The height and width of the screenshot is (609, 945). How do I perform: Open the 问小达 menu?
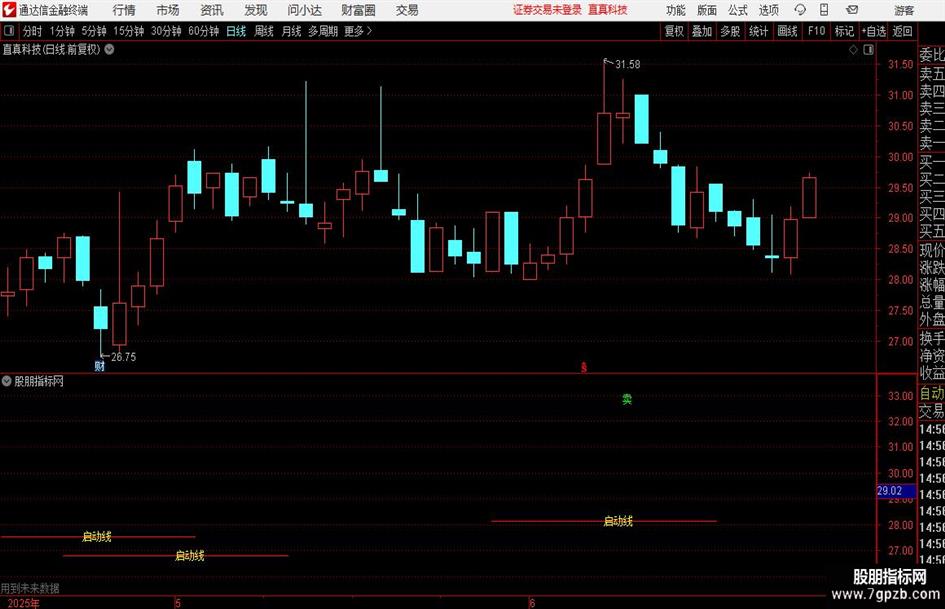coord(304,10)
